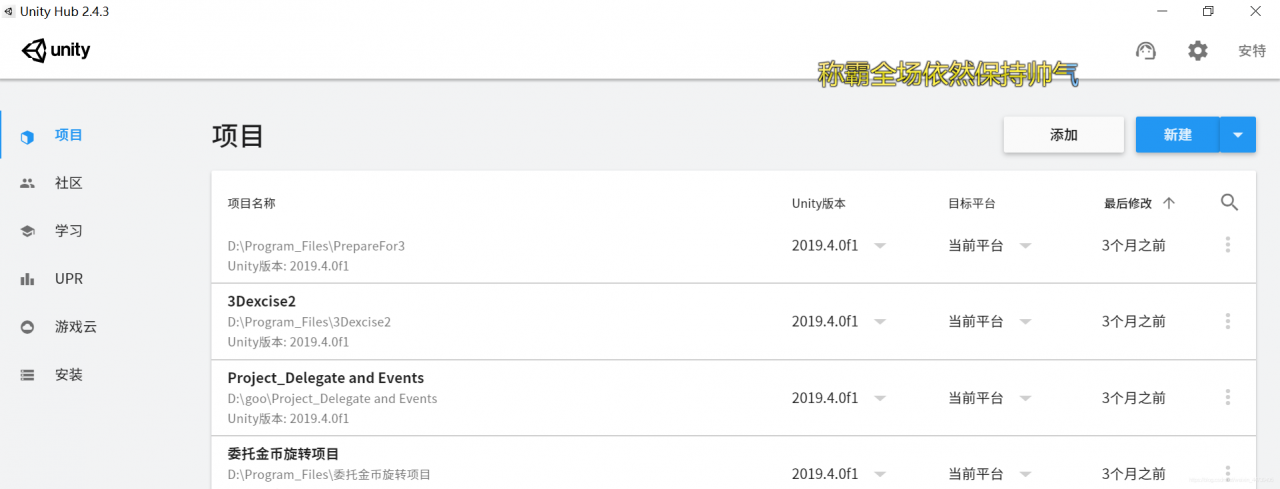This screenshot has width=1280, height=489.
Task: Open target platform dropdown for Project_Delegate and Events
Action: [x=1025, y=398]
